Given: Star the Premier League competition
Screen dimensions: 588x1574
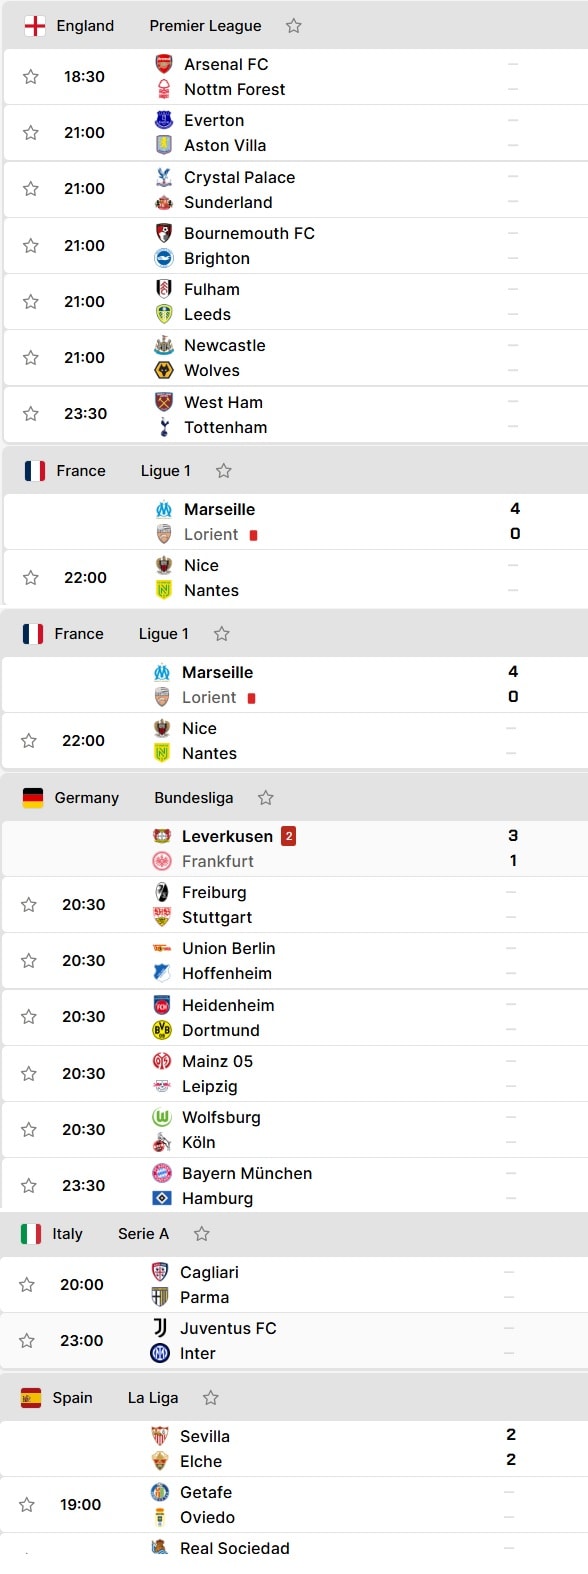Looking at the screenshot, I should pyautogui.click(x=293, y=26).
